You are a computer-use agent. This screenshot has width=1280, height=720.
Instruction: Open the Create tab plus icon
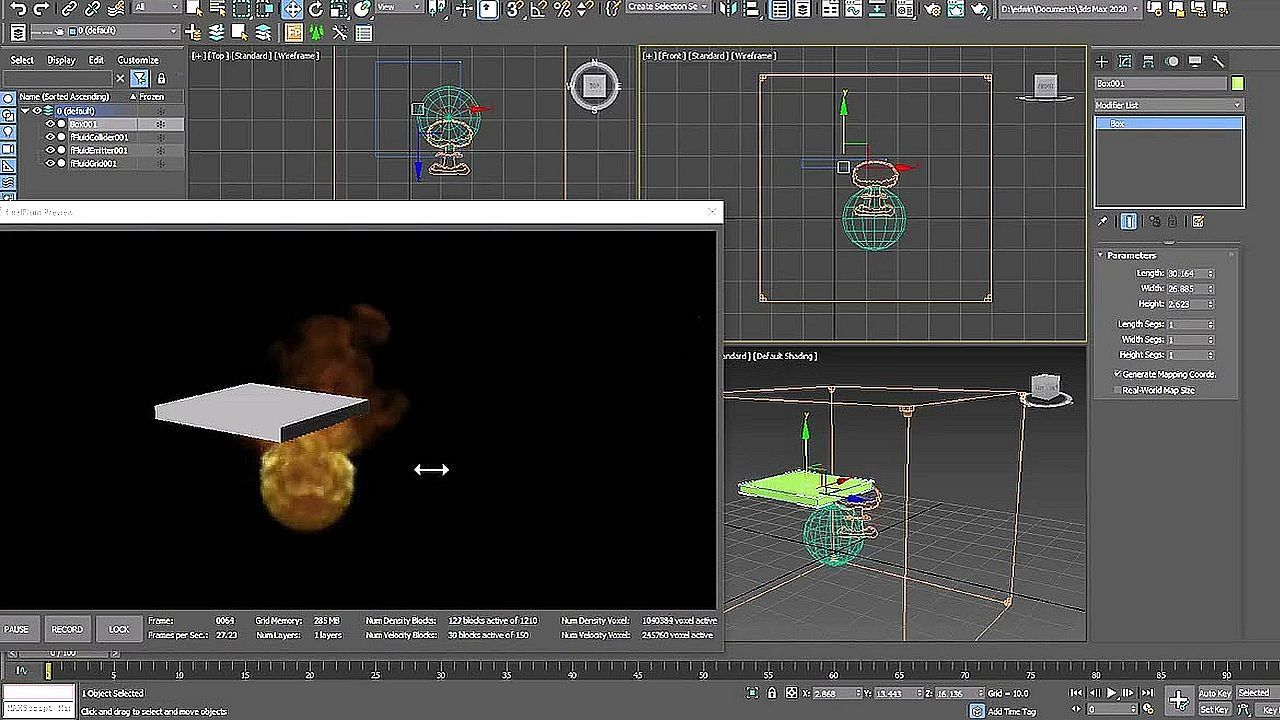pos(1102,61)
